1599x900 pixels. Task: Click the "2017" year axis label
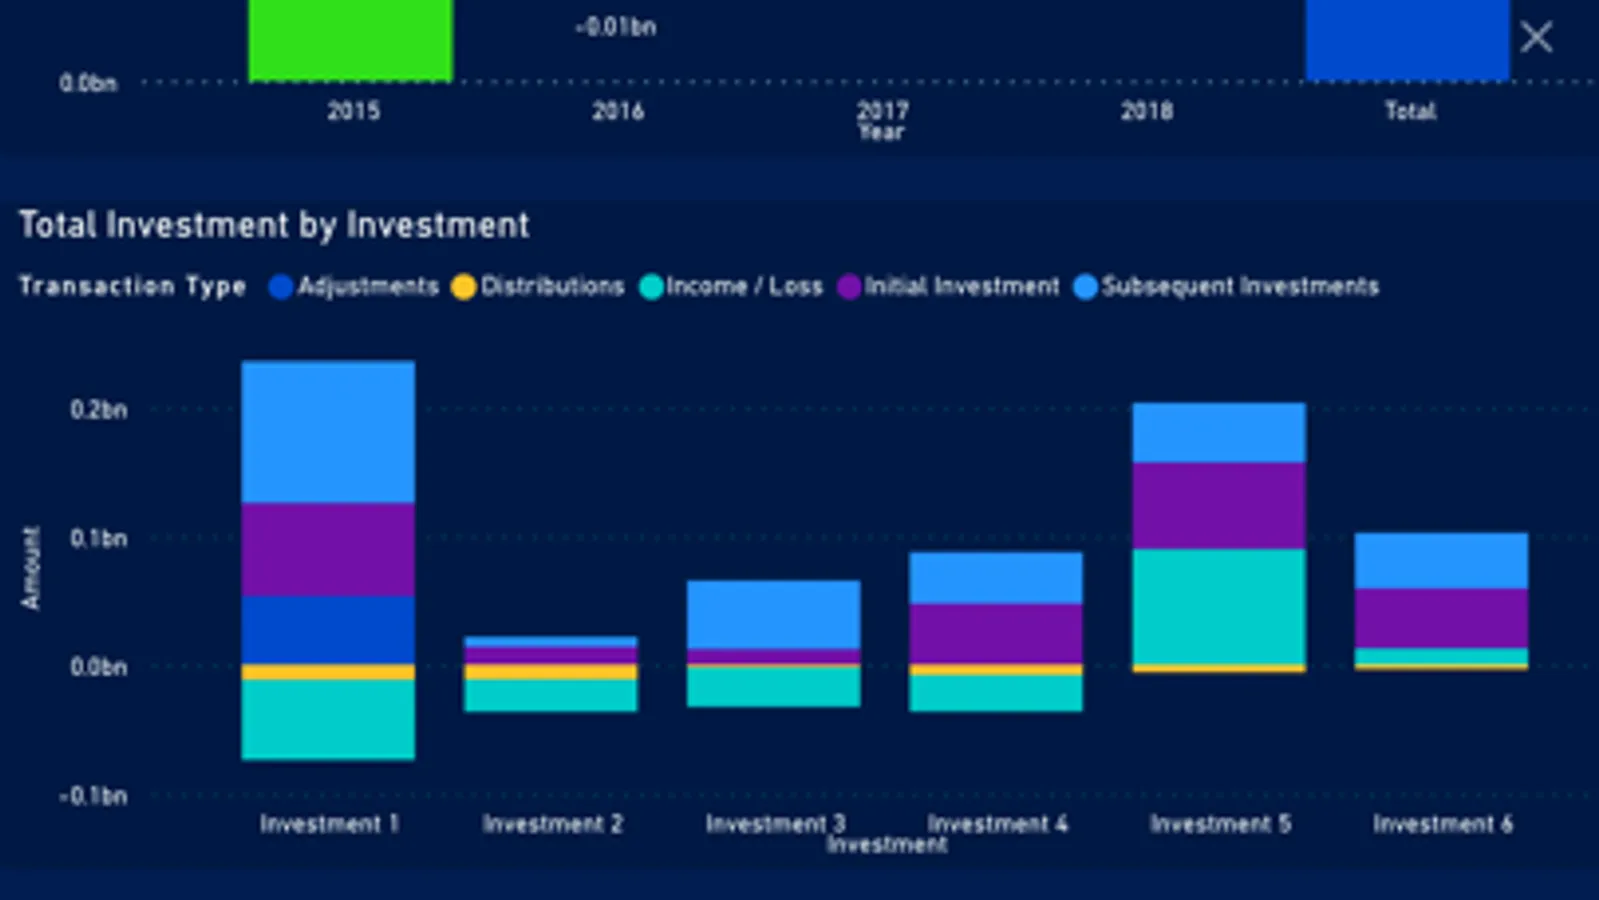[882, 110]
